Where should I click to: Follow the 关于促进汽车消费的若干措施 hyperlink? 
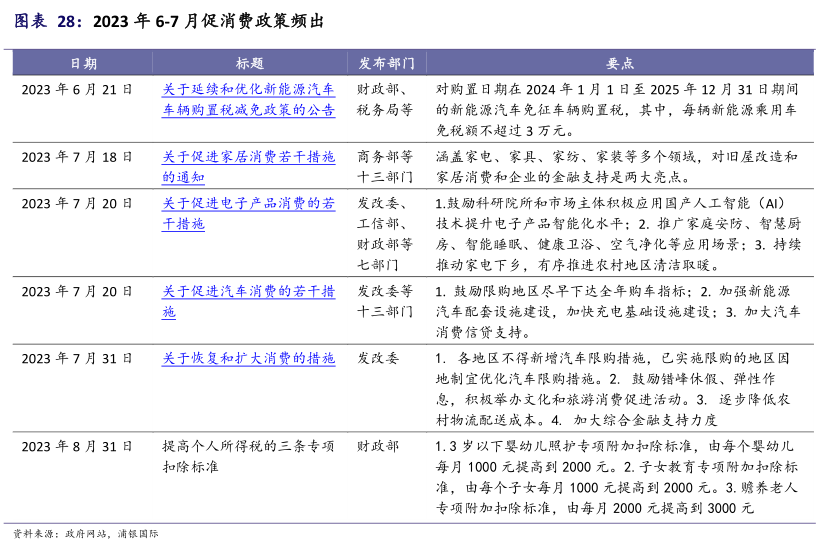point(248,301)
